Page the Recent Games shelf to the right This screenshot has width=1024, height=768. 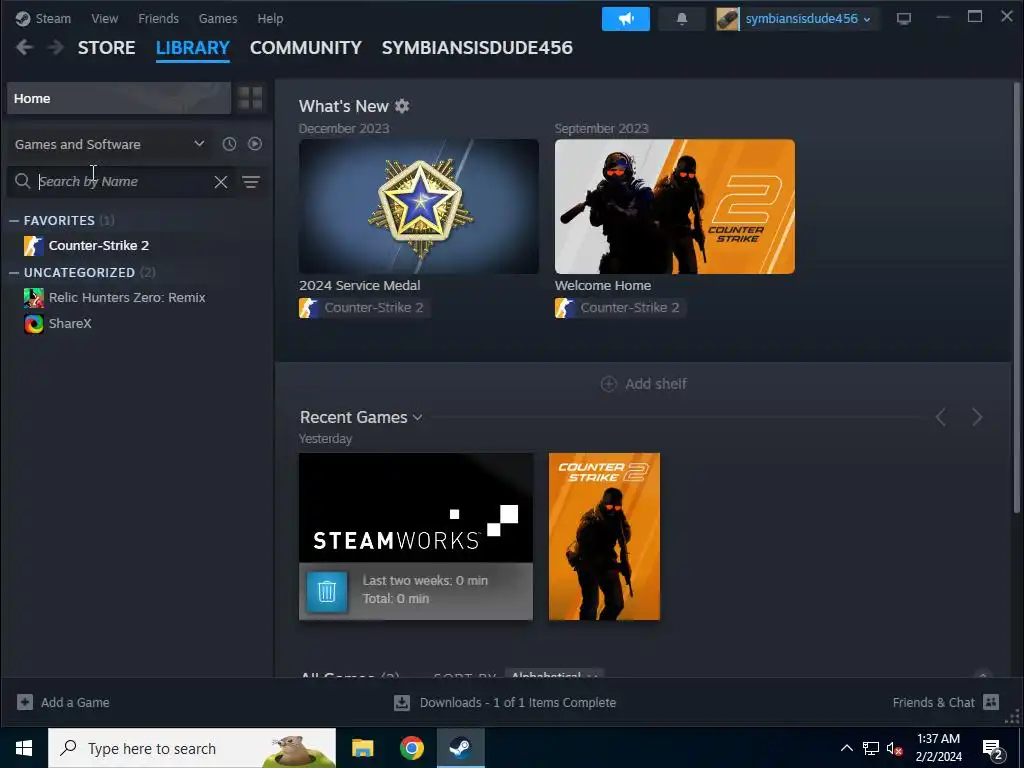976,417
